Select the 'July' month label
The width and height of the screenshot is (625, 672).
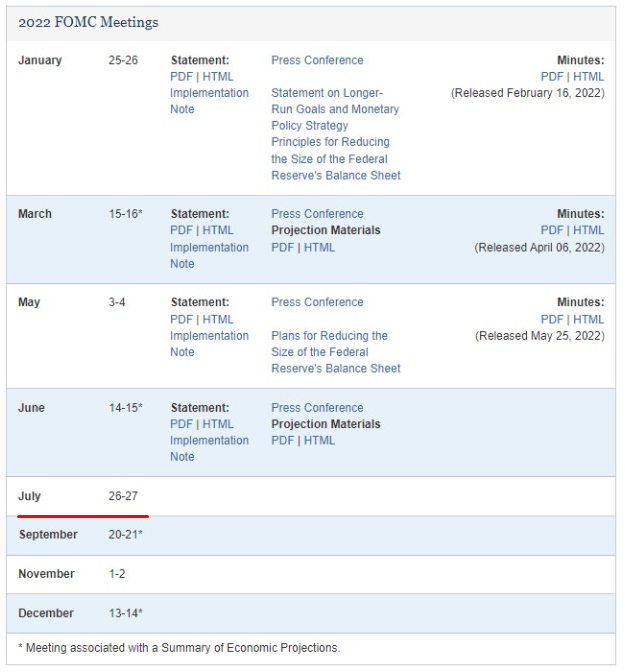29,496
